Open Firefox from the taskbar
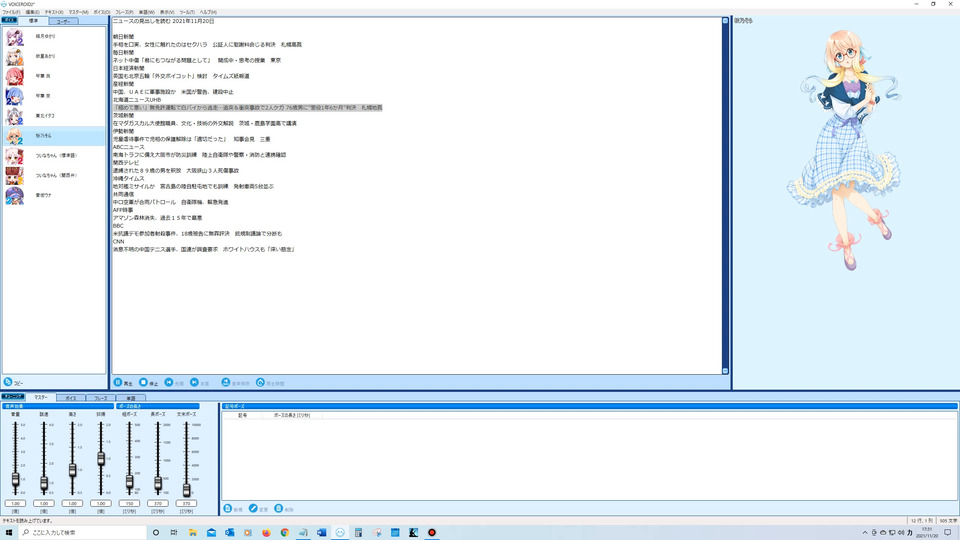This screenshot has width=960, height=540. pyautogui.click(x=266, y=533)
